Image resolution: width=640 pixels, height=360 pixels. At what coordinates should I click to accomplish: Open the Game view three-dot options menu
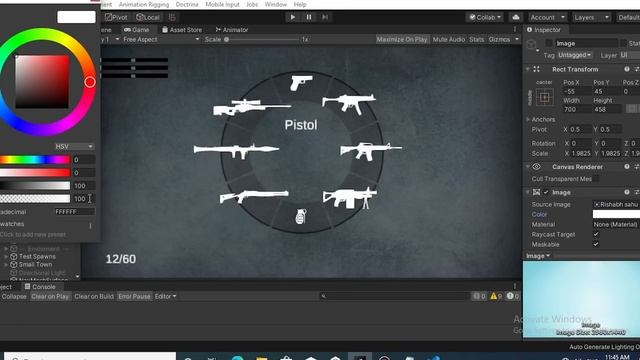(x=515, y=29)
